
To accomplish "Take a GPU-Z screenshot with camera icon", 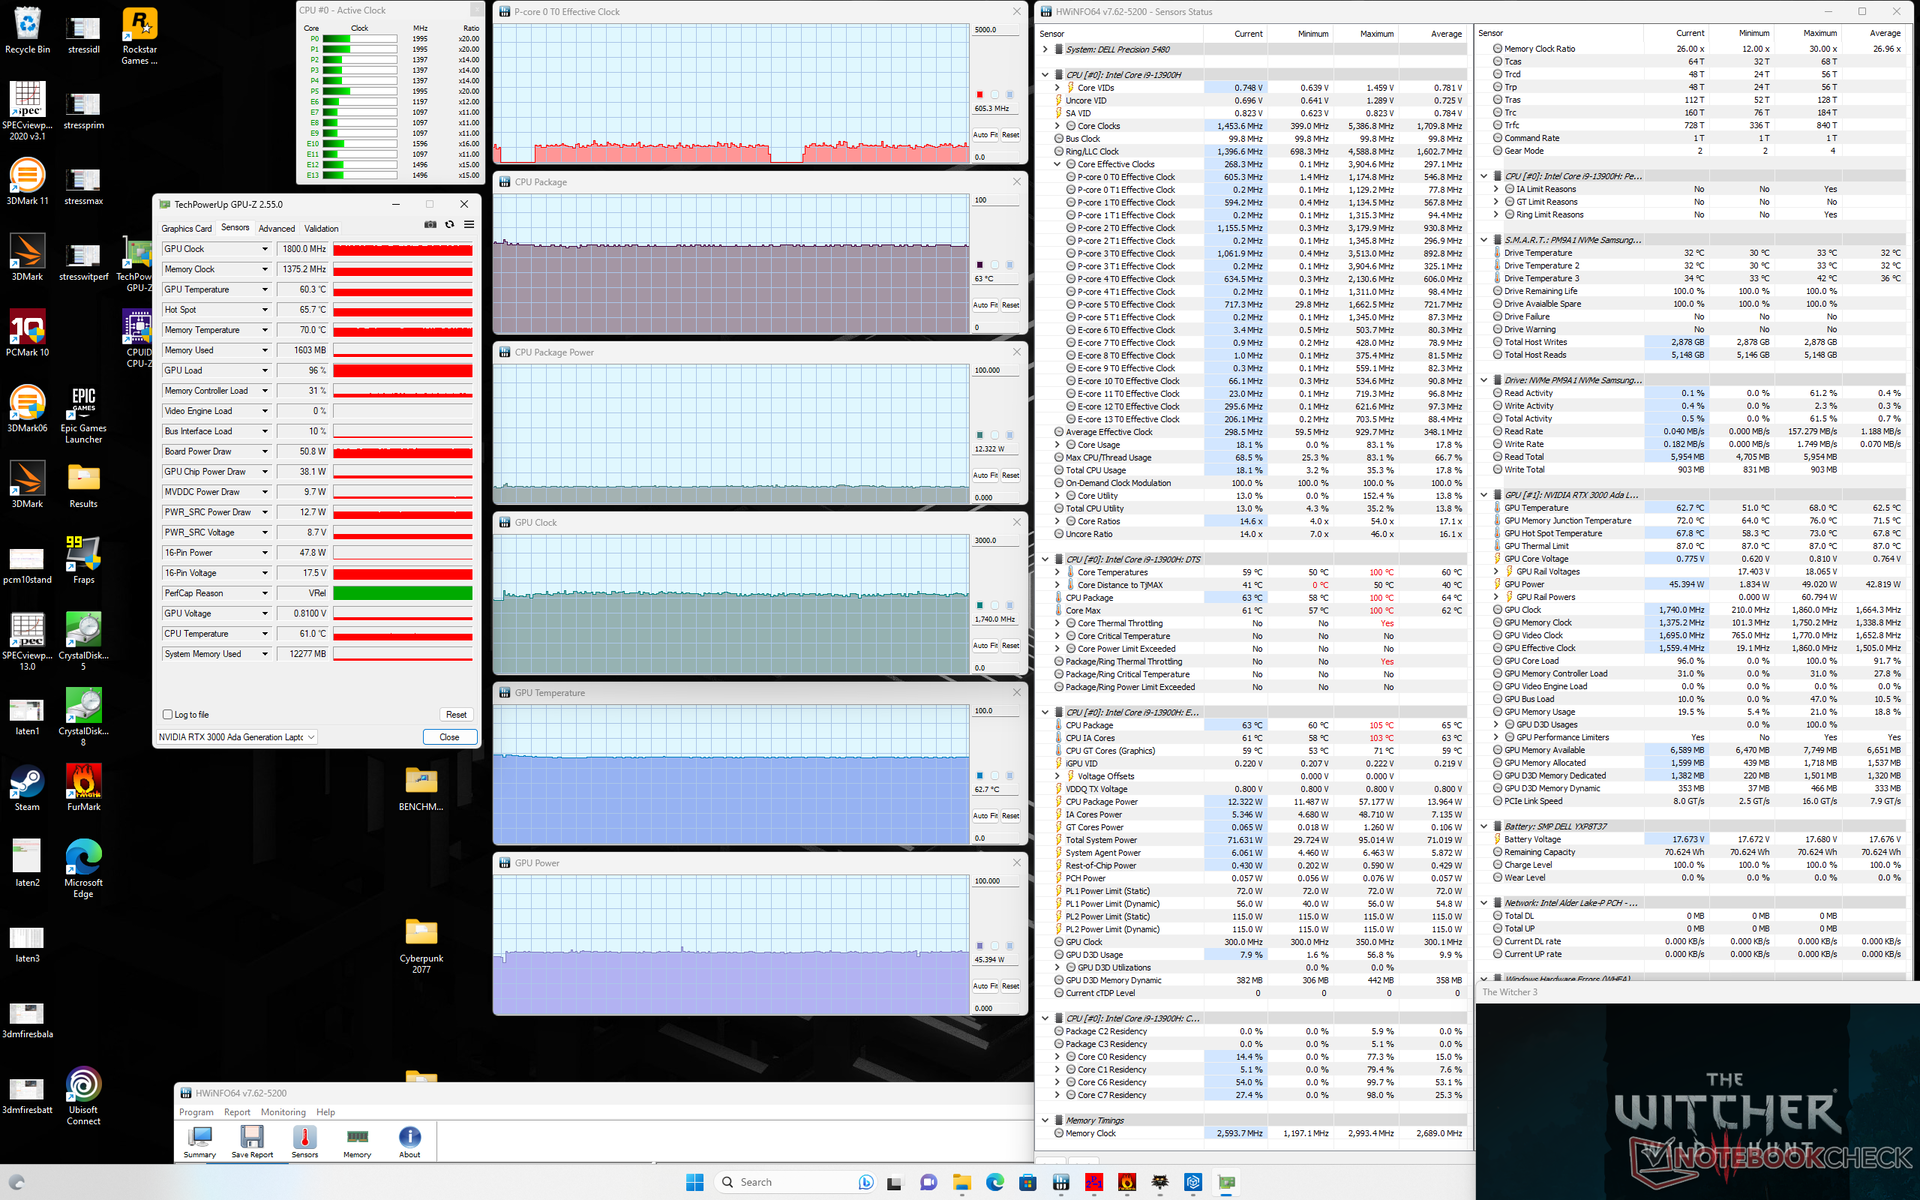I will click(430, 225).
